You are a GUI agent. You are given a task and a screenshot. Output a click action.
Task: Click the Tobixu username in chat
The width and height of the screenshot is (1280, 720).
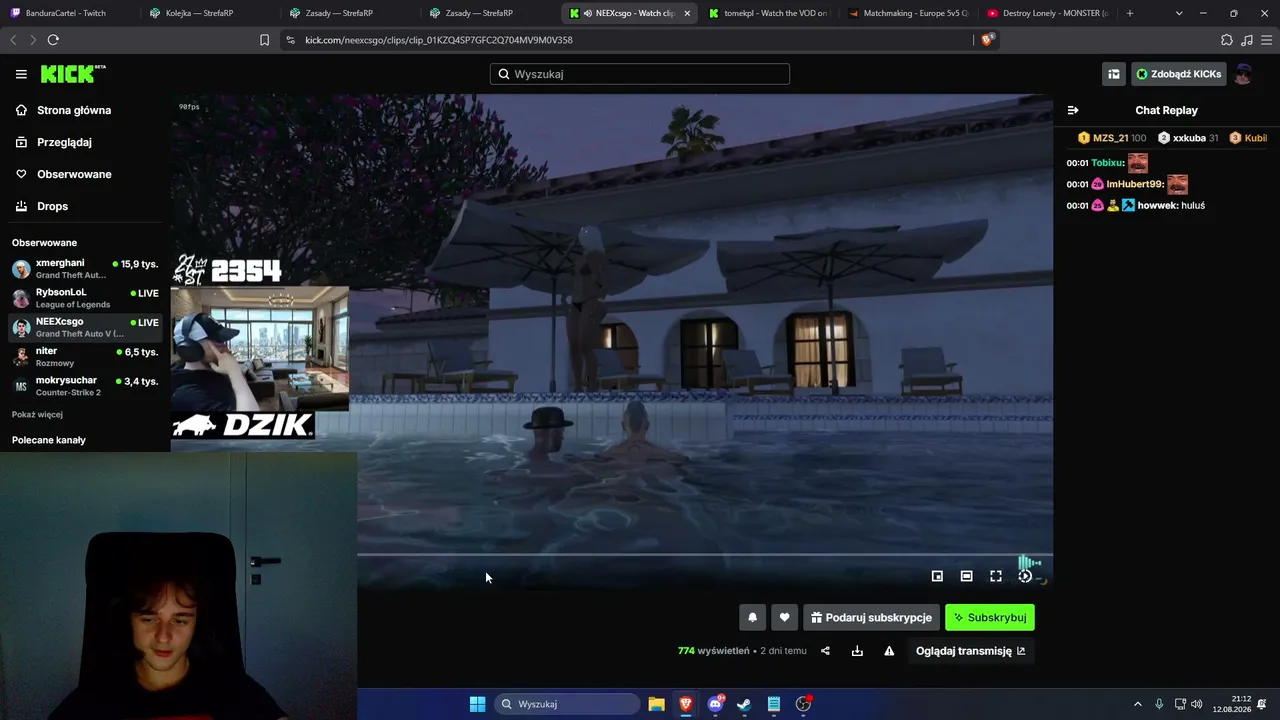[1108, 163]
